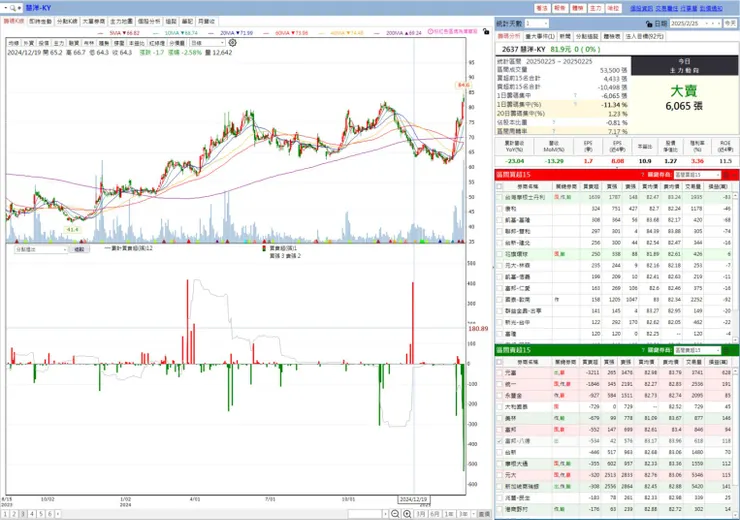Zoom in the chart with plus magnifier
The image size is (740, 520).
click(407, 514)
